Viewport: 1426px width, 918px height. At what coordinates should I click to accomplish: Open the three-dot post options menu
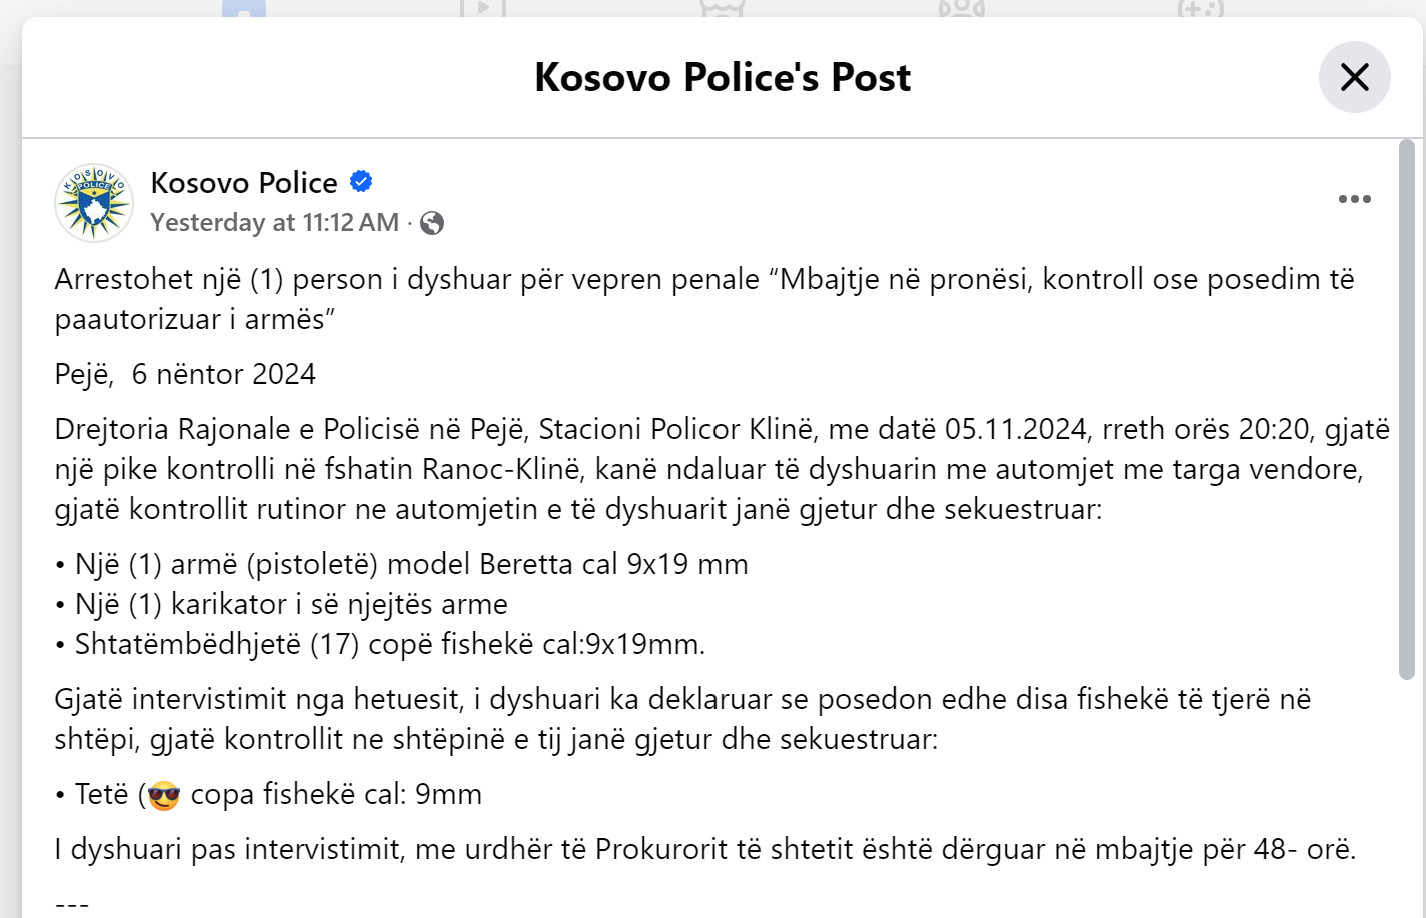(1354, 199)
